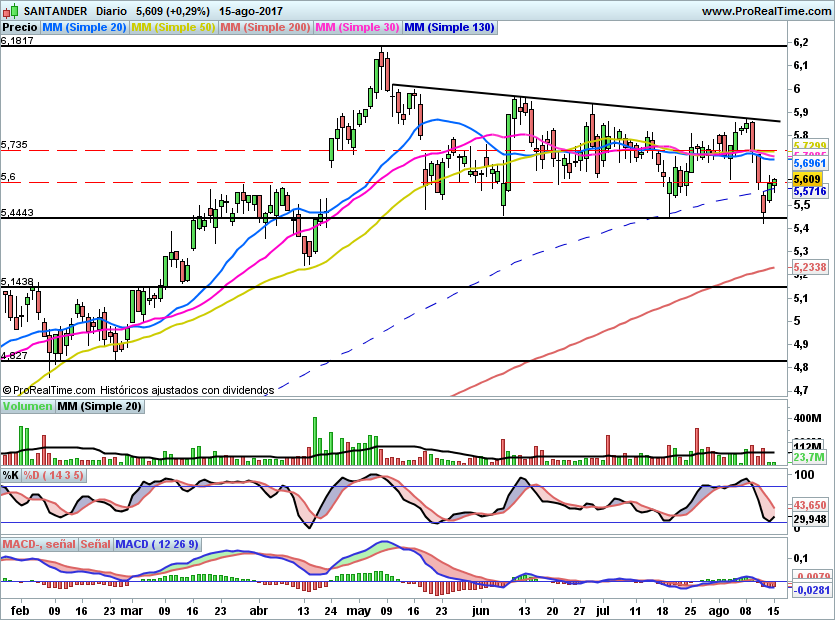Click the SANTANDER ticker name

pos(56,11)
